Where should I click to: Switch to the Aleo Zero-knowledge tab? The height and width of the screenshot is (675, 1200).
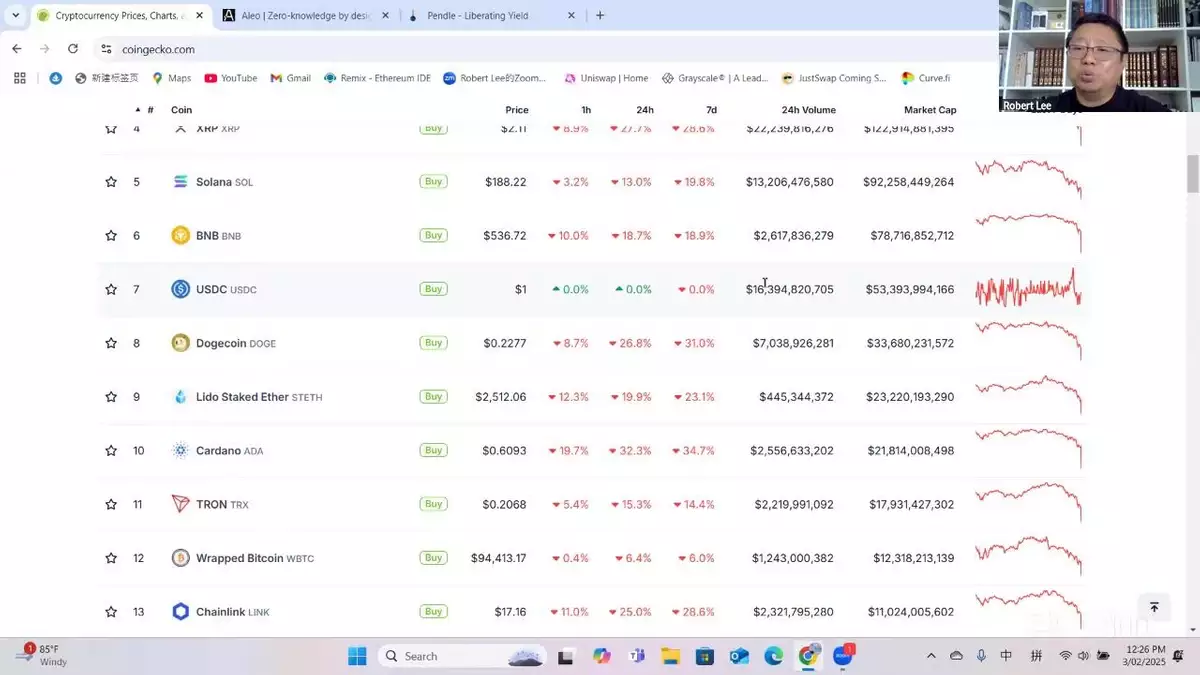click(x=307, y=16)
